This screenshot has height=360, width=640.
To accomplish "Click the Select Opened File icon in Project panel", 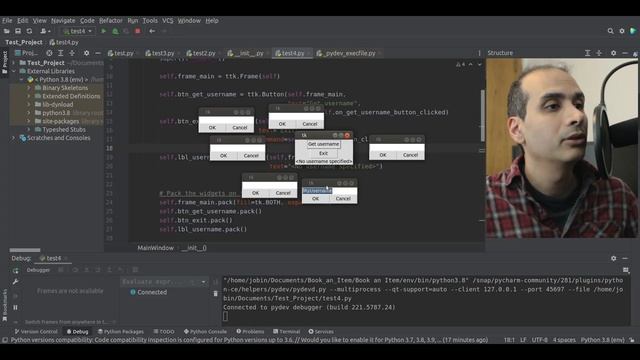I will click(49, 53).
